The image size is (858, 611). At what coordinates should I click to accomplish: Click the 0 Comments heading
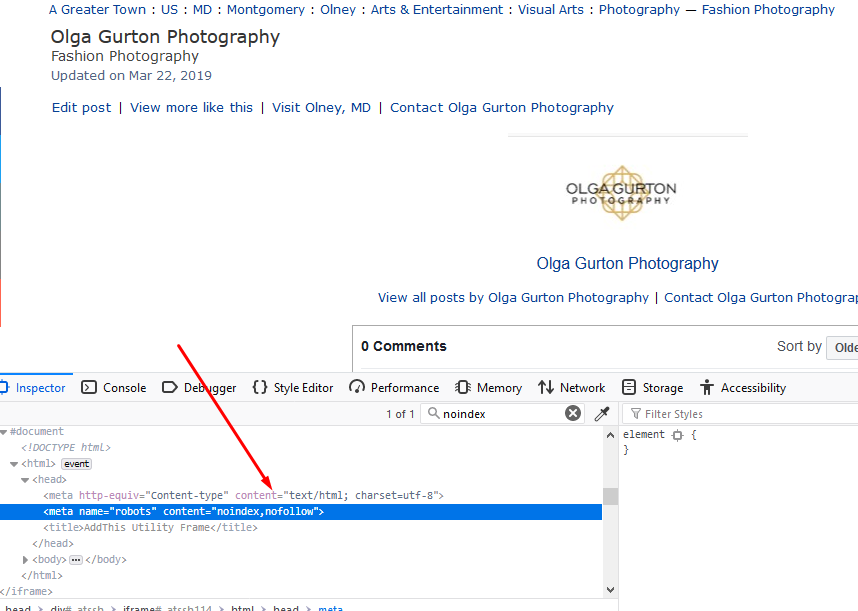coord(404,346)
